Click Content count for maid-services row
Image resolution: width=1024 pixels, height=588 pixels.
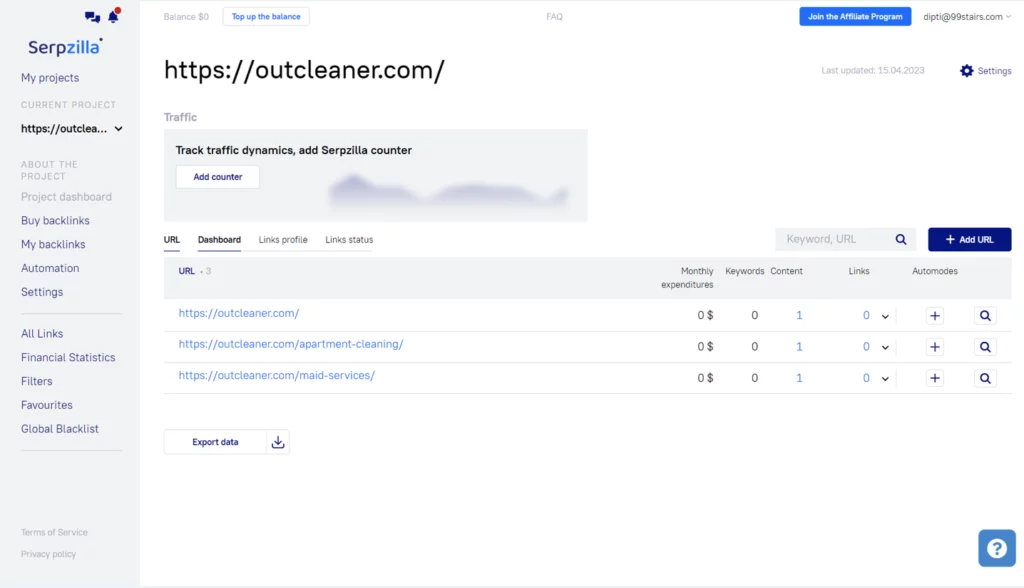tap(799, 378)
